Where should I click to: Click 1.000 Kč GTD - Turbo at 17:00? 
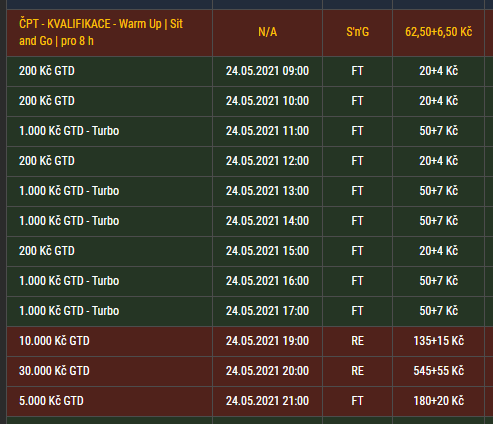[69, 311]
